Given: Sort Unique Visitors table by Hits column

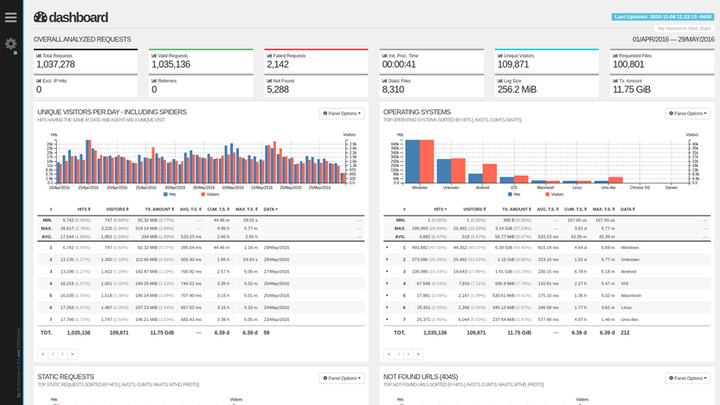Looking at the screenshot, I should [84, 209].
